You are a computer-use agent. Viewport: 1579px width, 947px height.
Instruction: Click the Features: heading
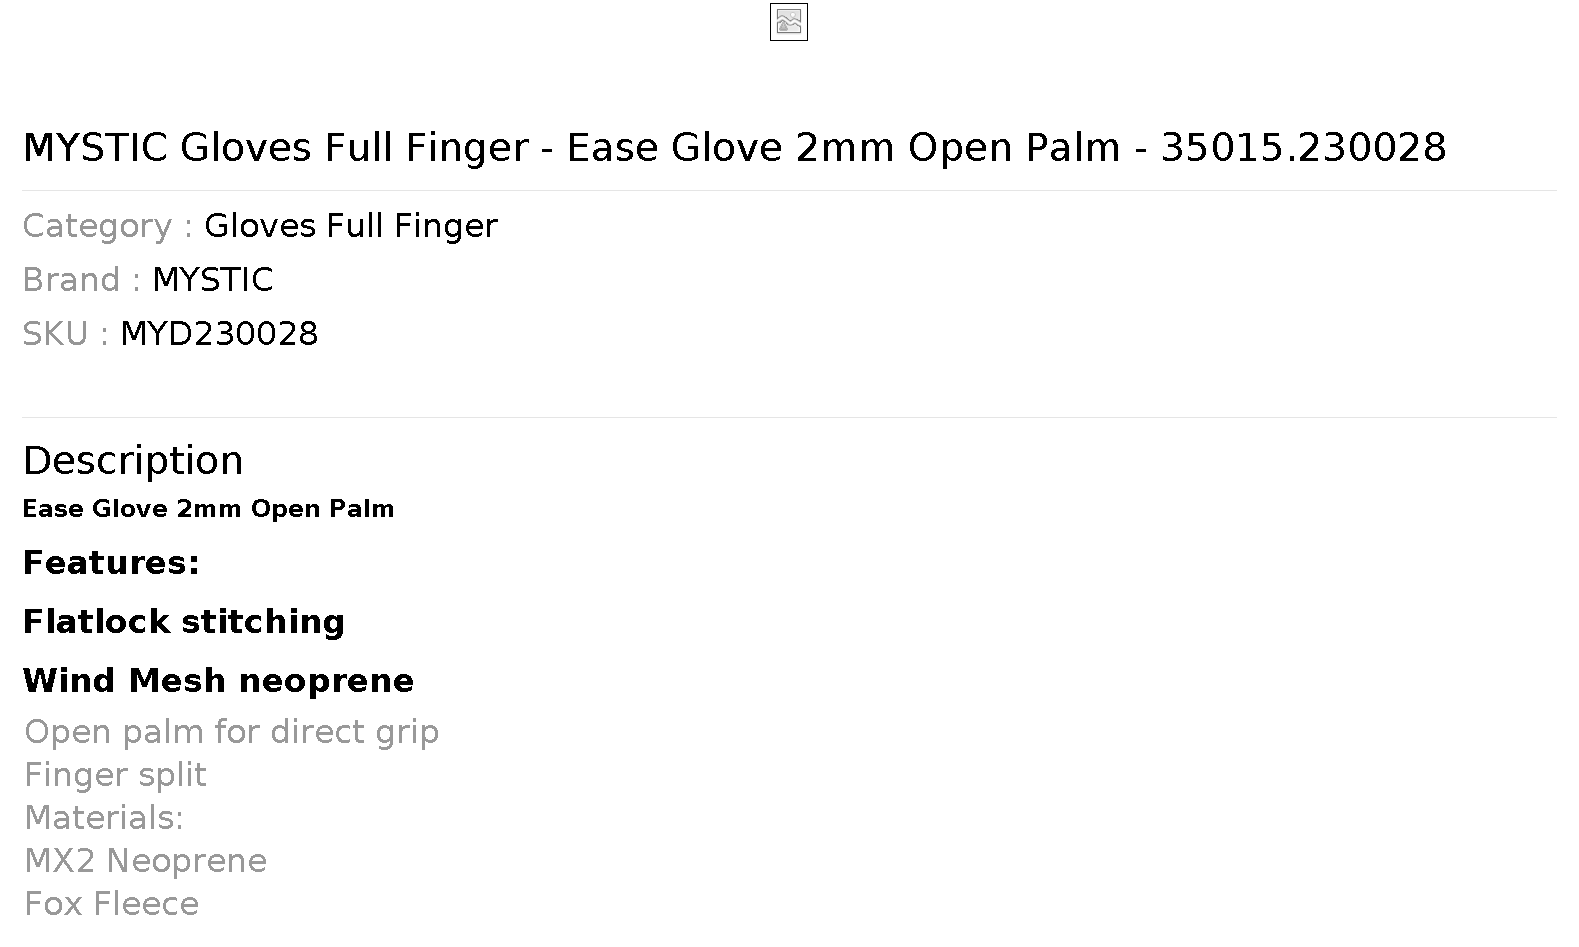tap(111, 563)
